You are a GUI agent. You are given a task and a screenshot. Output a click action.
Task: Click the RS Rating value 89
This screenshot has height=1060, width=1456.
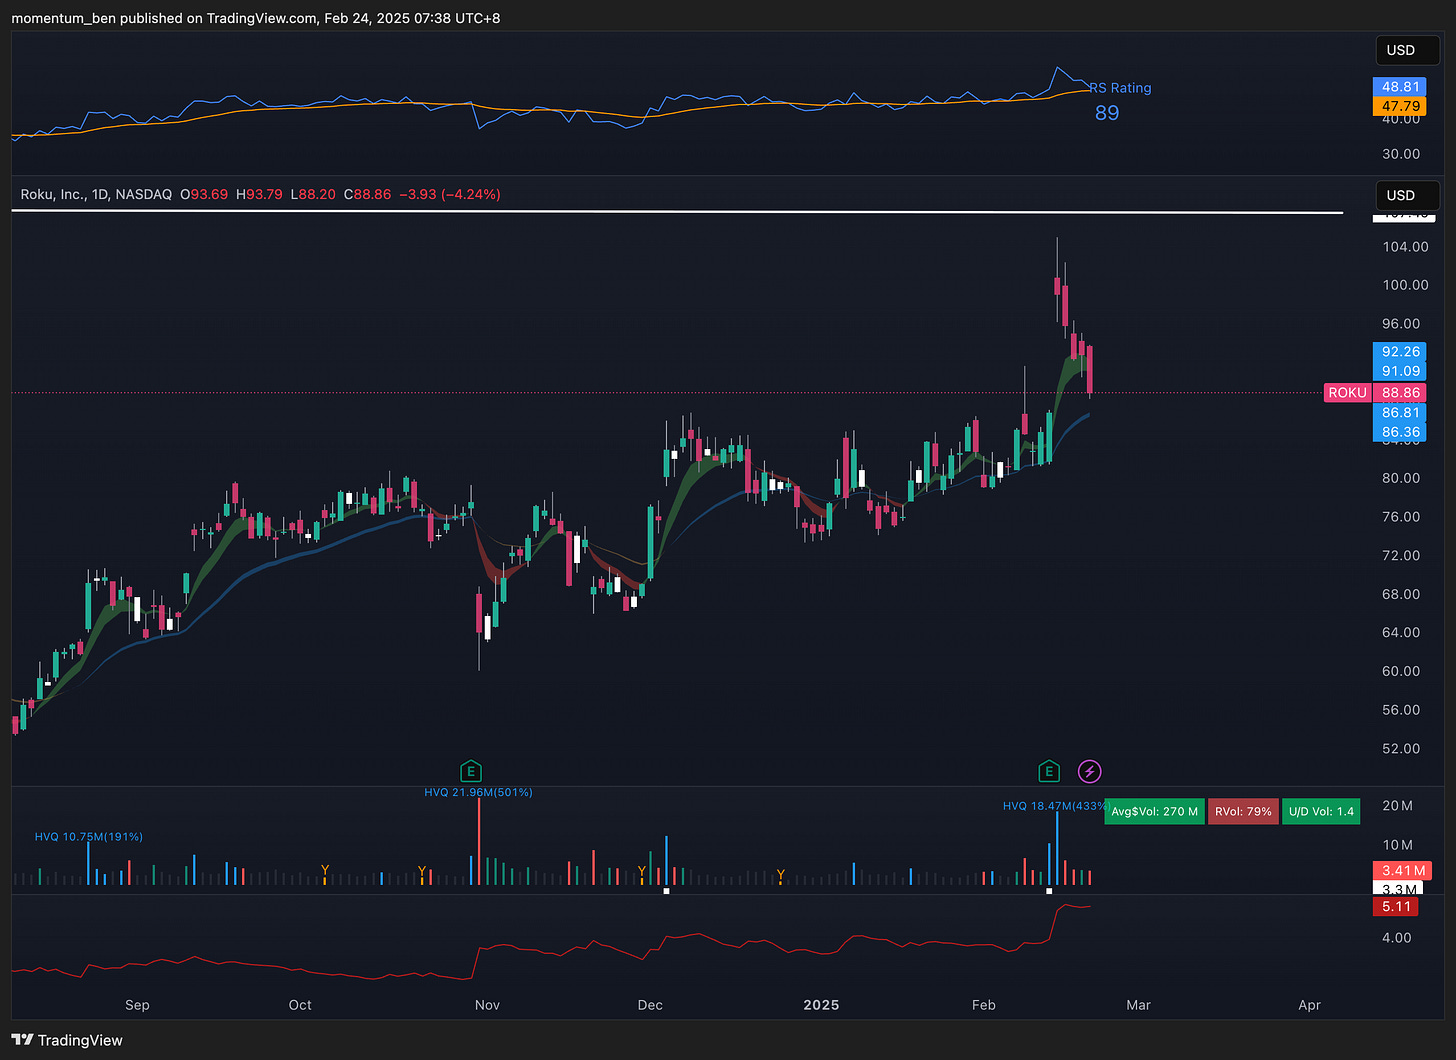click(1107, 113)
